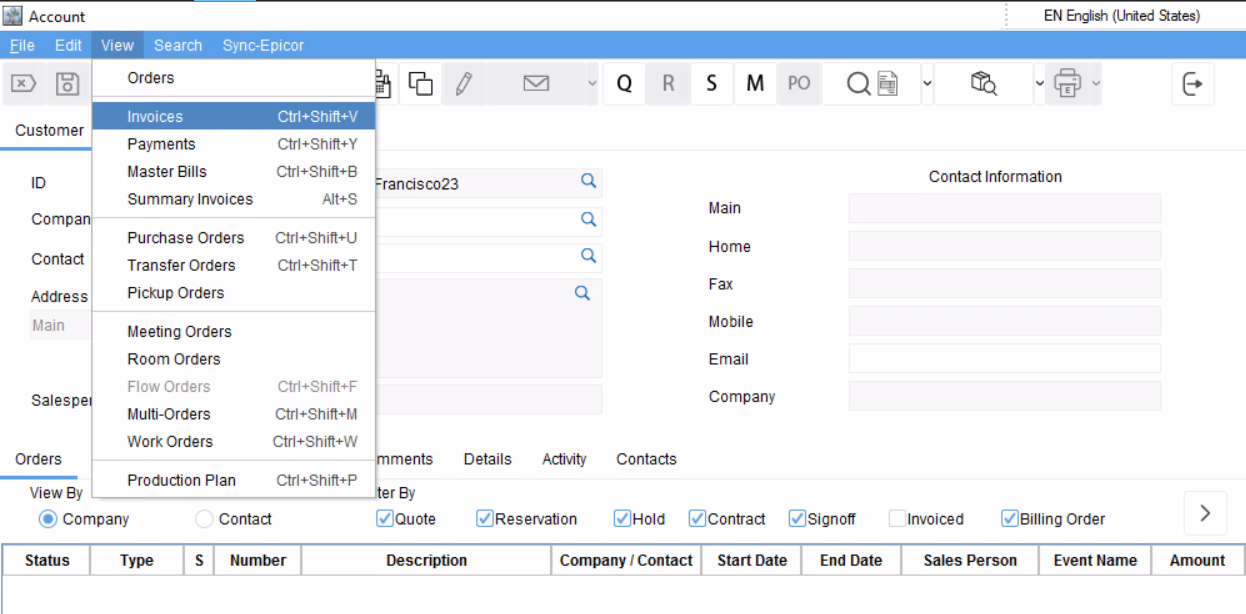Choose Invoices from the View menu
1246x614 pixels.
point(155,116)
